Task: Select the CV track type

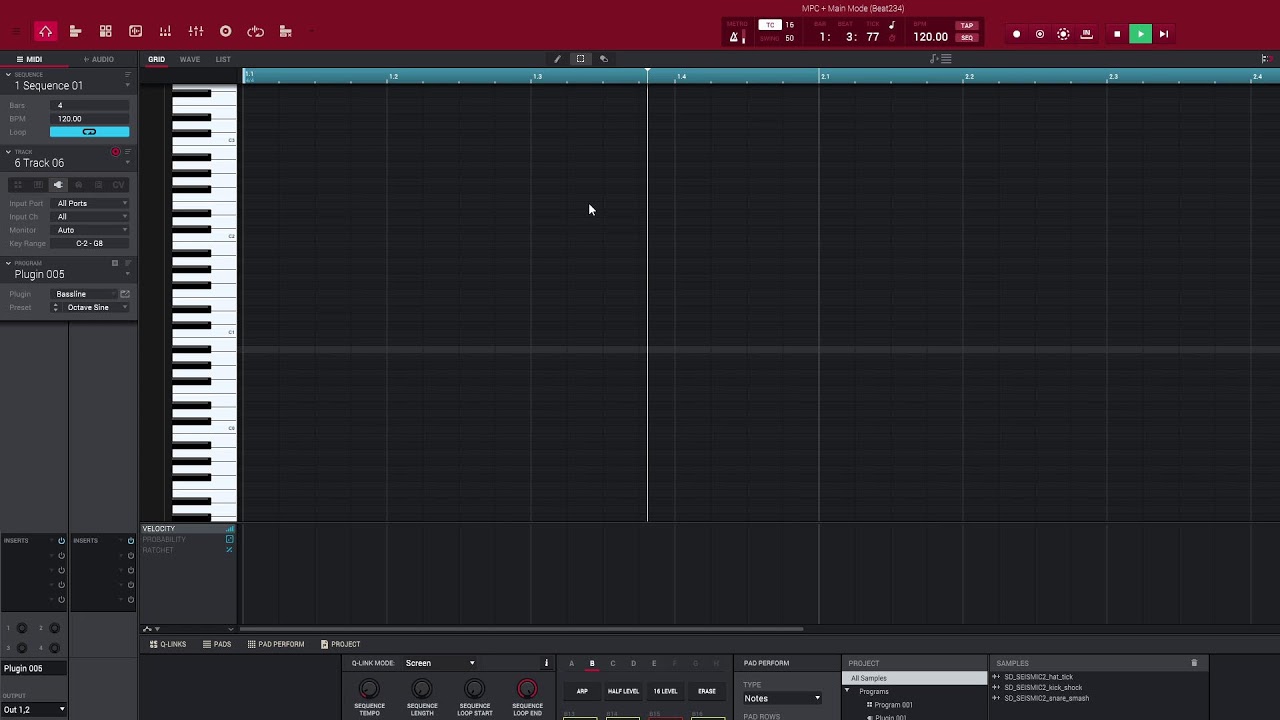Action: click(118, 185)
